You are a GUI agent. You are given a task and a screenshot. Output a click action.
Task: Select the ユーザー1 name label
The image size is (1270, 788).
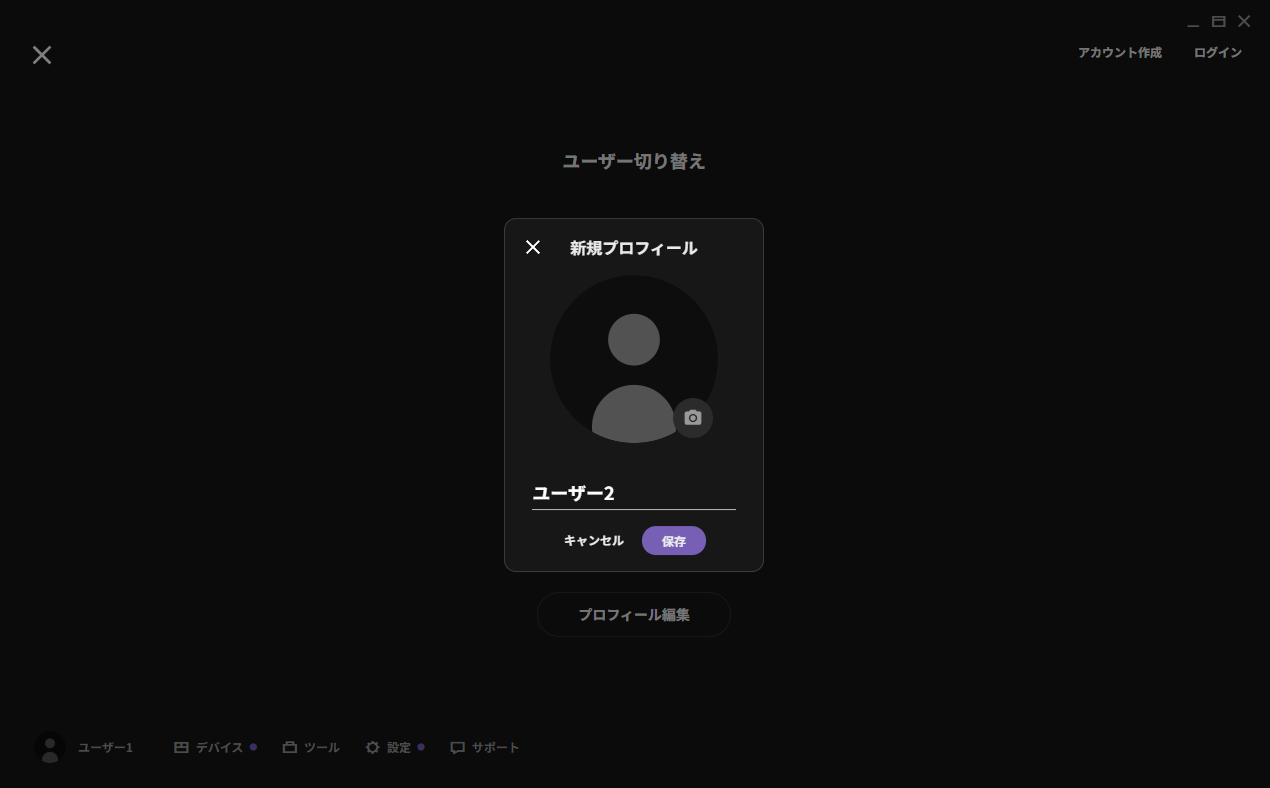105,748
